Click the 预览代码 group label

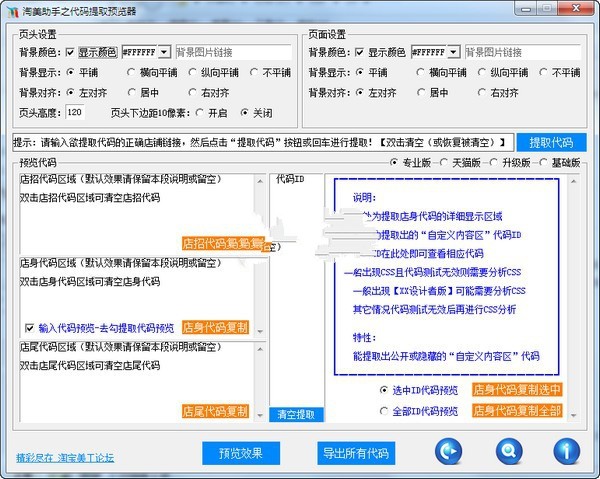(x=38, y=163)
